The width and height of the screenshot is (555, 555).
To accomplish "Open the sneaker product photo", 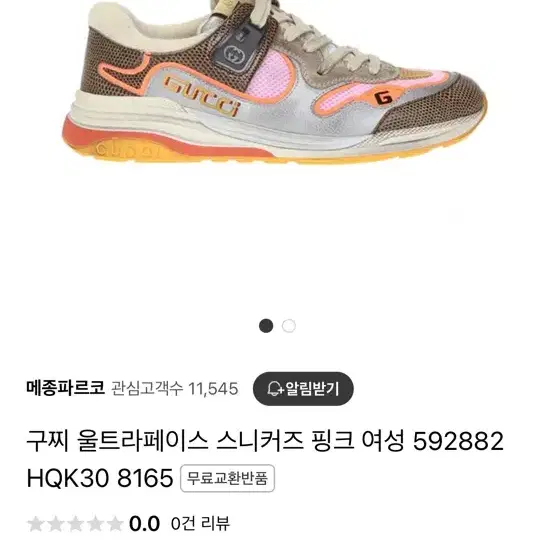I will pyautogui.click(x=274, y=83).
